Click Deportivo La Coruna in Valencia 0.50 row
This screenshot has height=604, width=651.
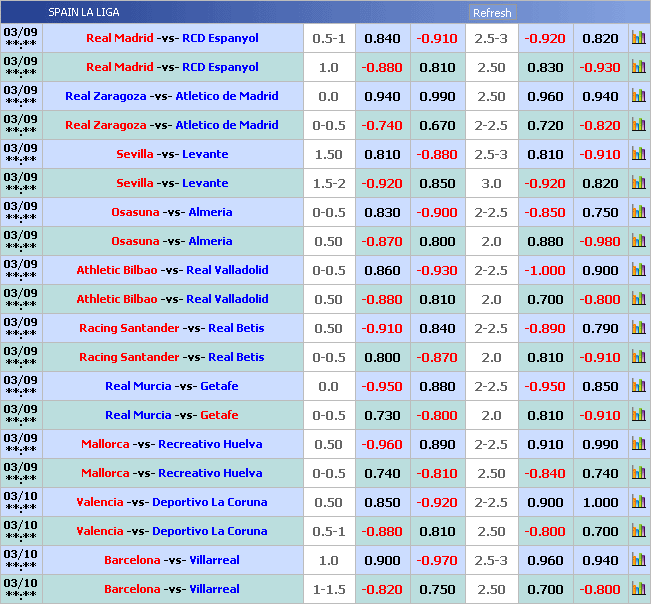210,502
